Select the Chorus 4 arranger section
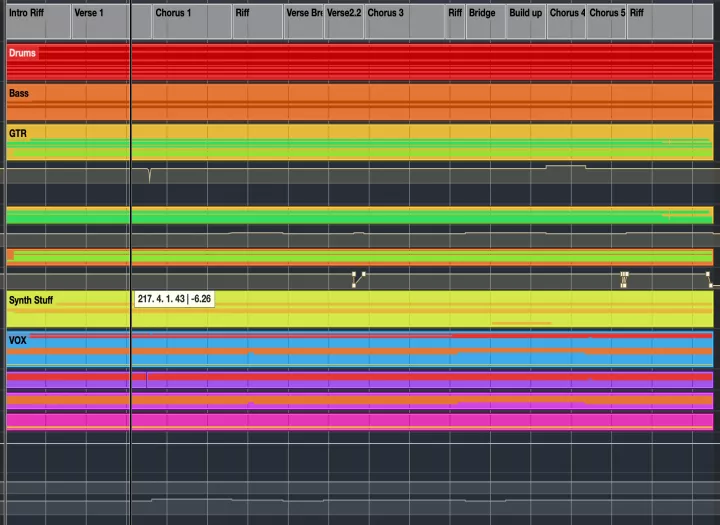The height and width of the screenshot is (525, 720). click(x=566, y=22)
